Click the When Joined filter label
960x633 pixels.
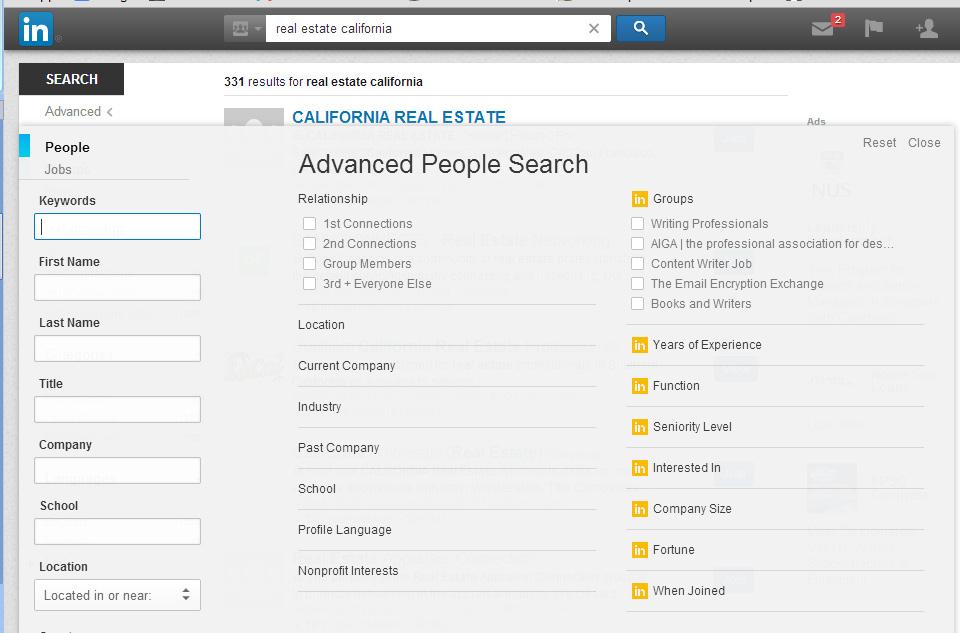pyautogui.click(x=689, y=591)
